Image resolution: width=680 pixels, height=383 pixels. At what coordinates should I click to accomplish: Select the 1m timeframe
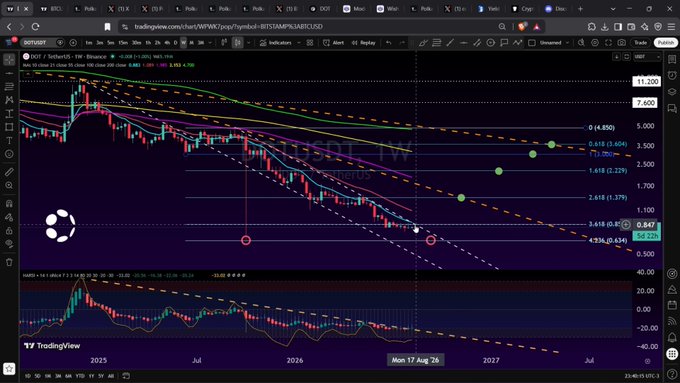(x=88, y=43)
